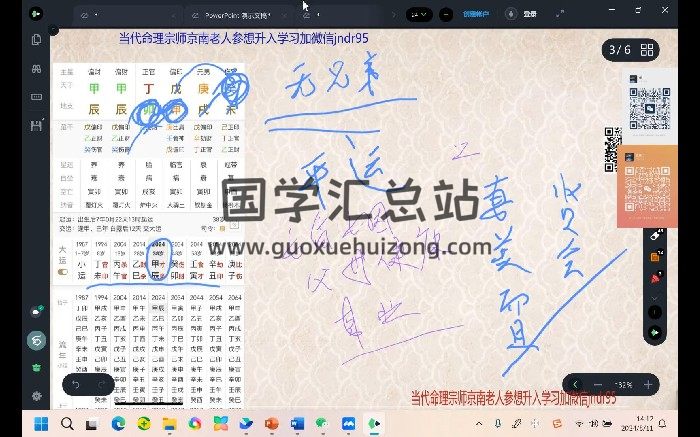The height and width of the screenshot is (437, 700).
Task: Click the 登录 login button
Action: tap(530, 14)
